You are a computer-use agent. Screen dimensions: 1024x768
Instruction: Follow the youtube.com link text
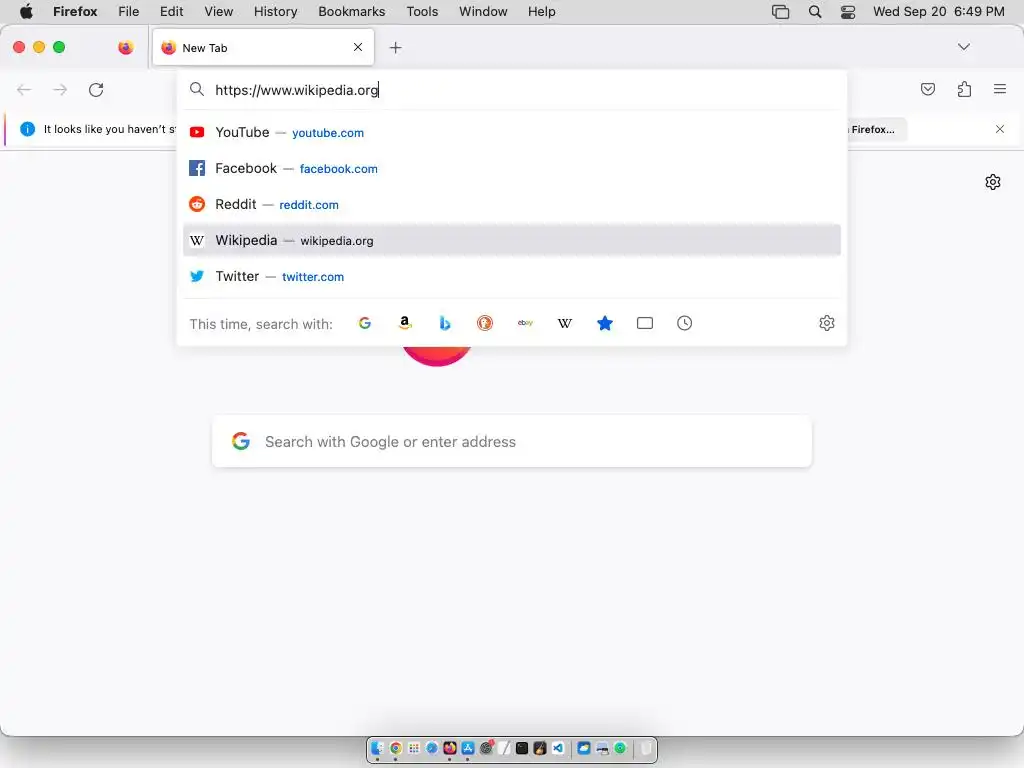point(328,133)
